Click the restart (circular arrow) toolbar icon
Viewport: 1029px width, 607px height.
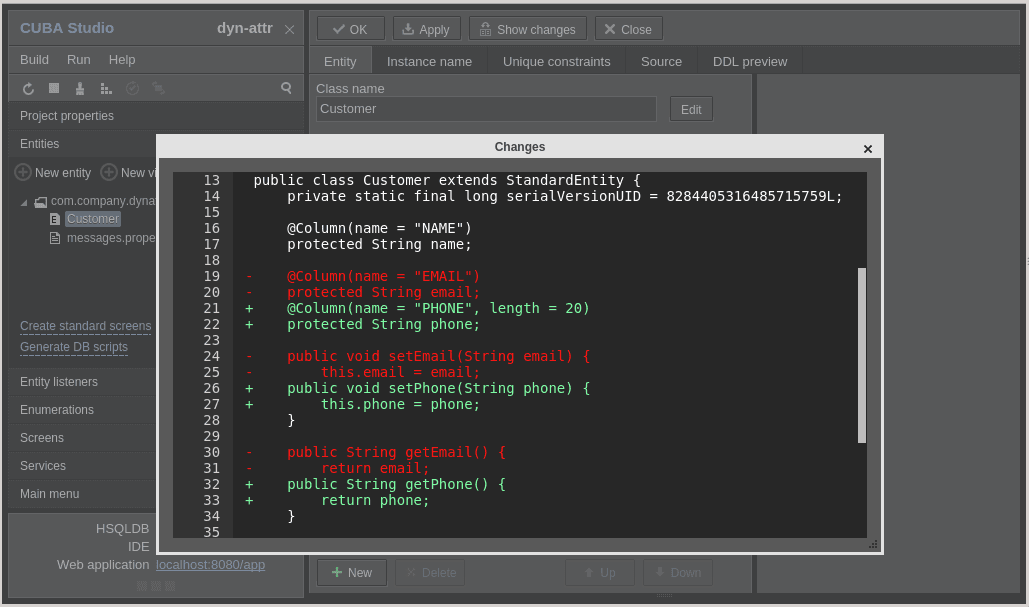[28, 89]
